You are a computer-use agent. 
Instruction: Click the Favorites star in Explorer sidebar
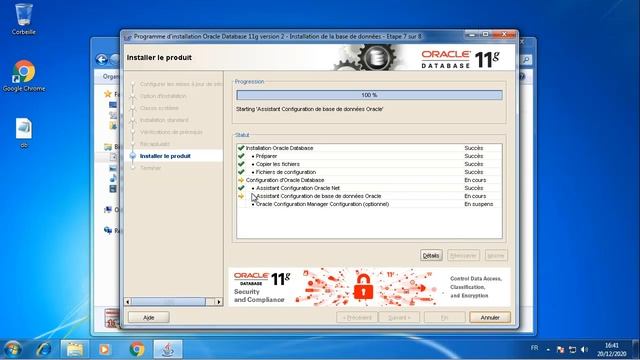tap(108, 94)
